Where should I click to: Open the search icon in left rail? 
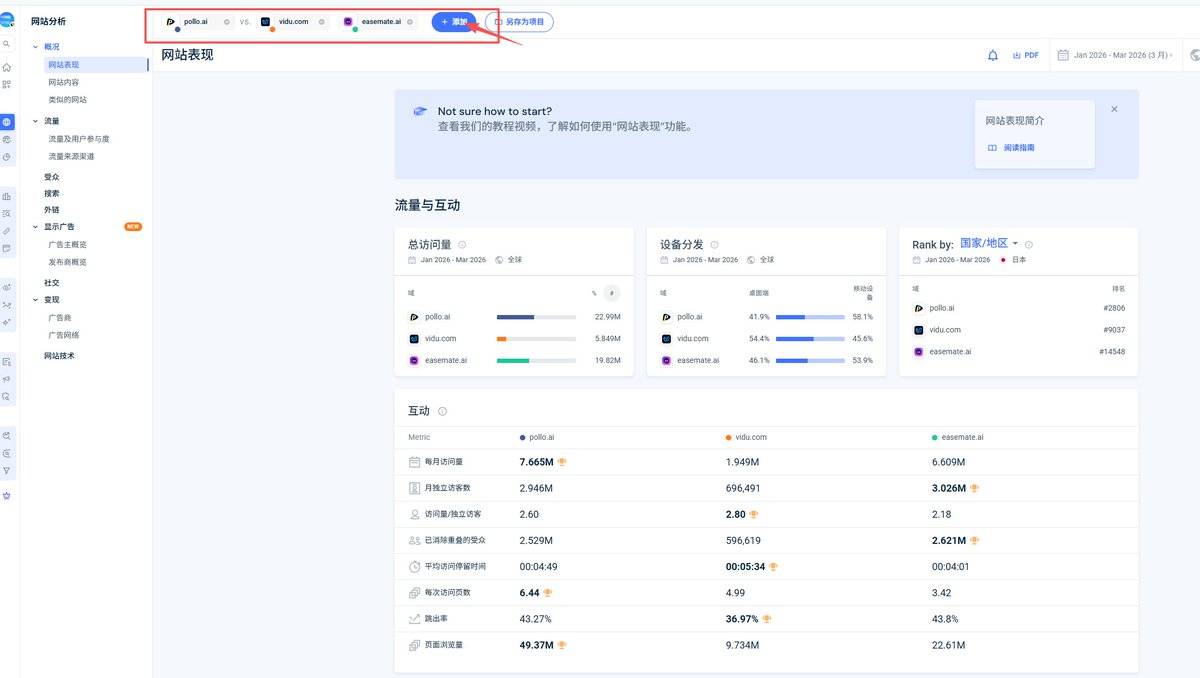pos(6,45)
